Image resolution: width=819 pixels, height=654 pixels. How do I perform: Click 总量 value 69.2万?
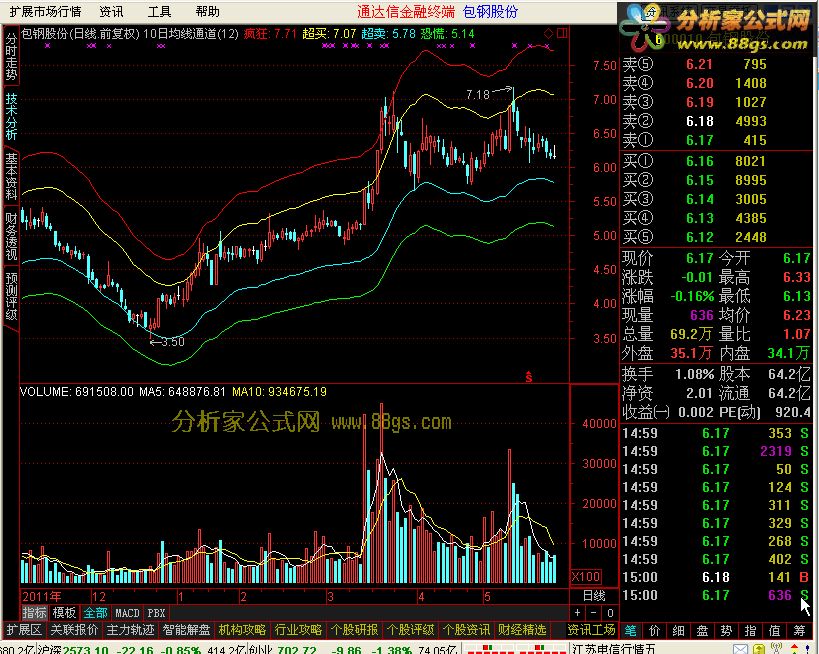coord(692,334)
